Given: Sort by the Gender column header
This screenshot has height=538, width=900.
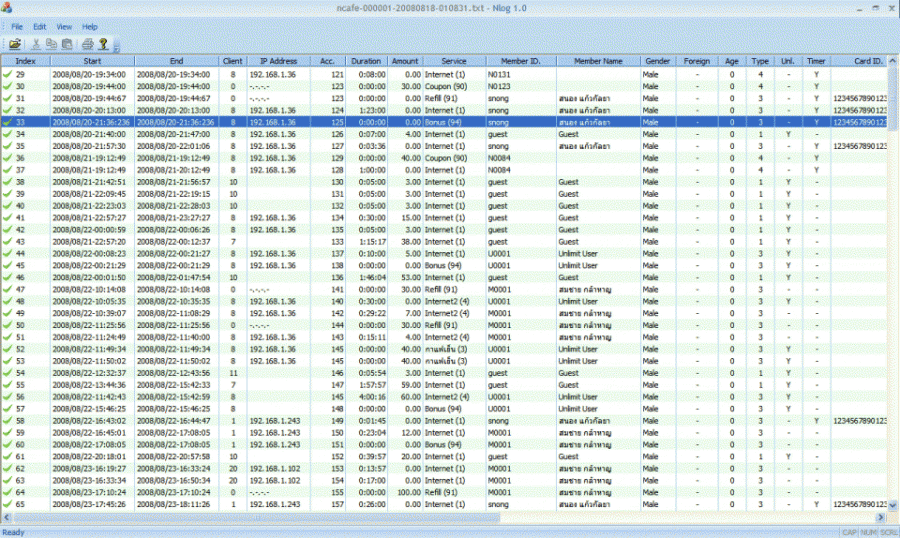Looking at the screenshot, I should coord(658,61).
